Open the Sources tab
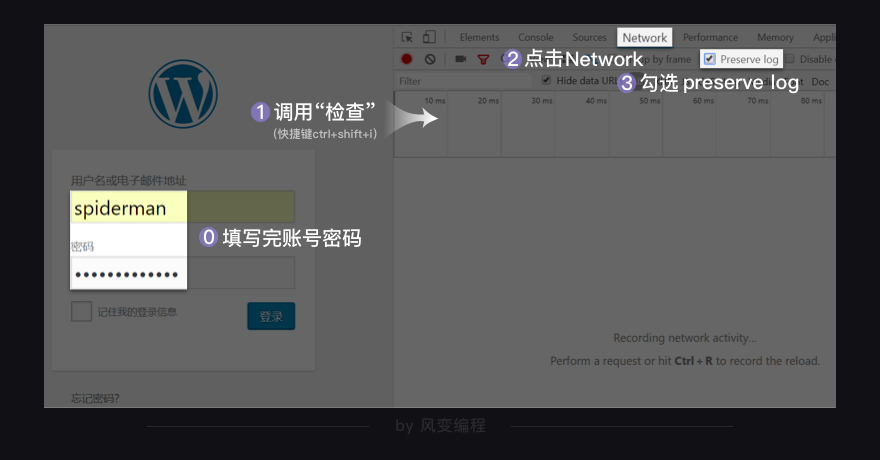Image resolution: width=880 pixels, height=460 pixels. pyautogui.click(x=589, y=37)
